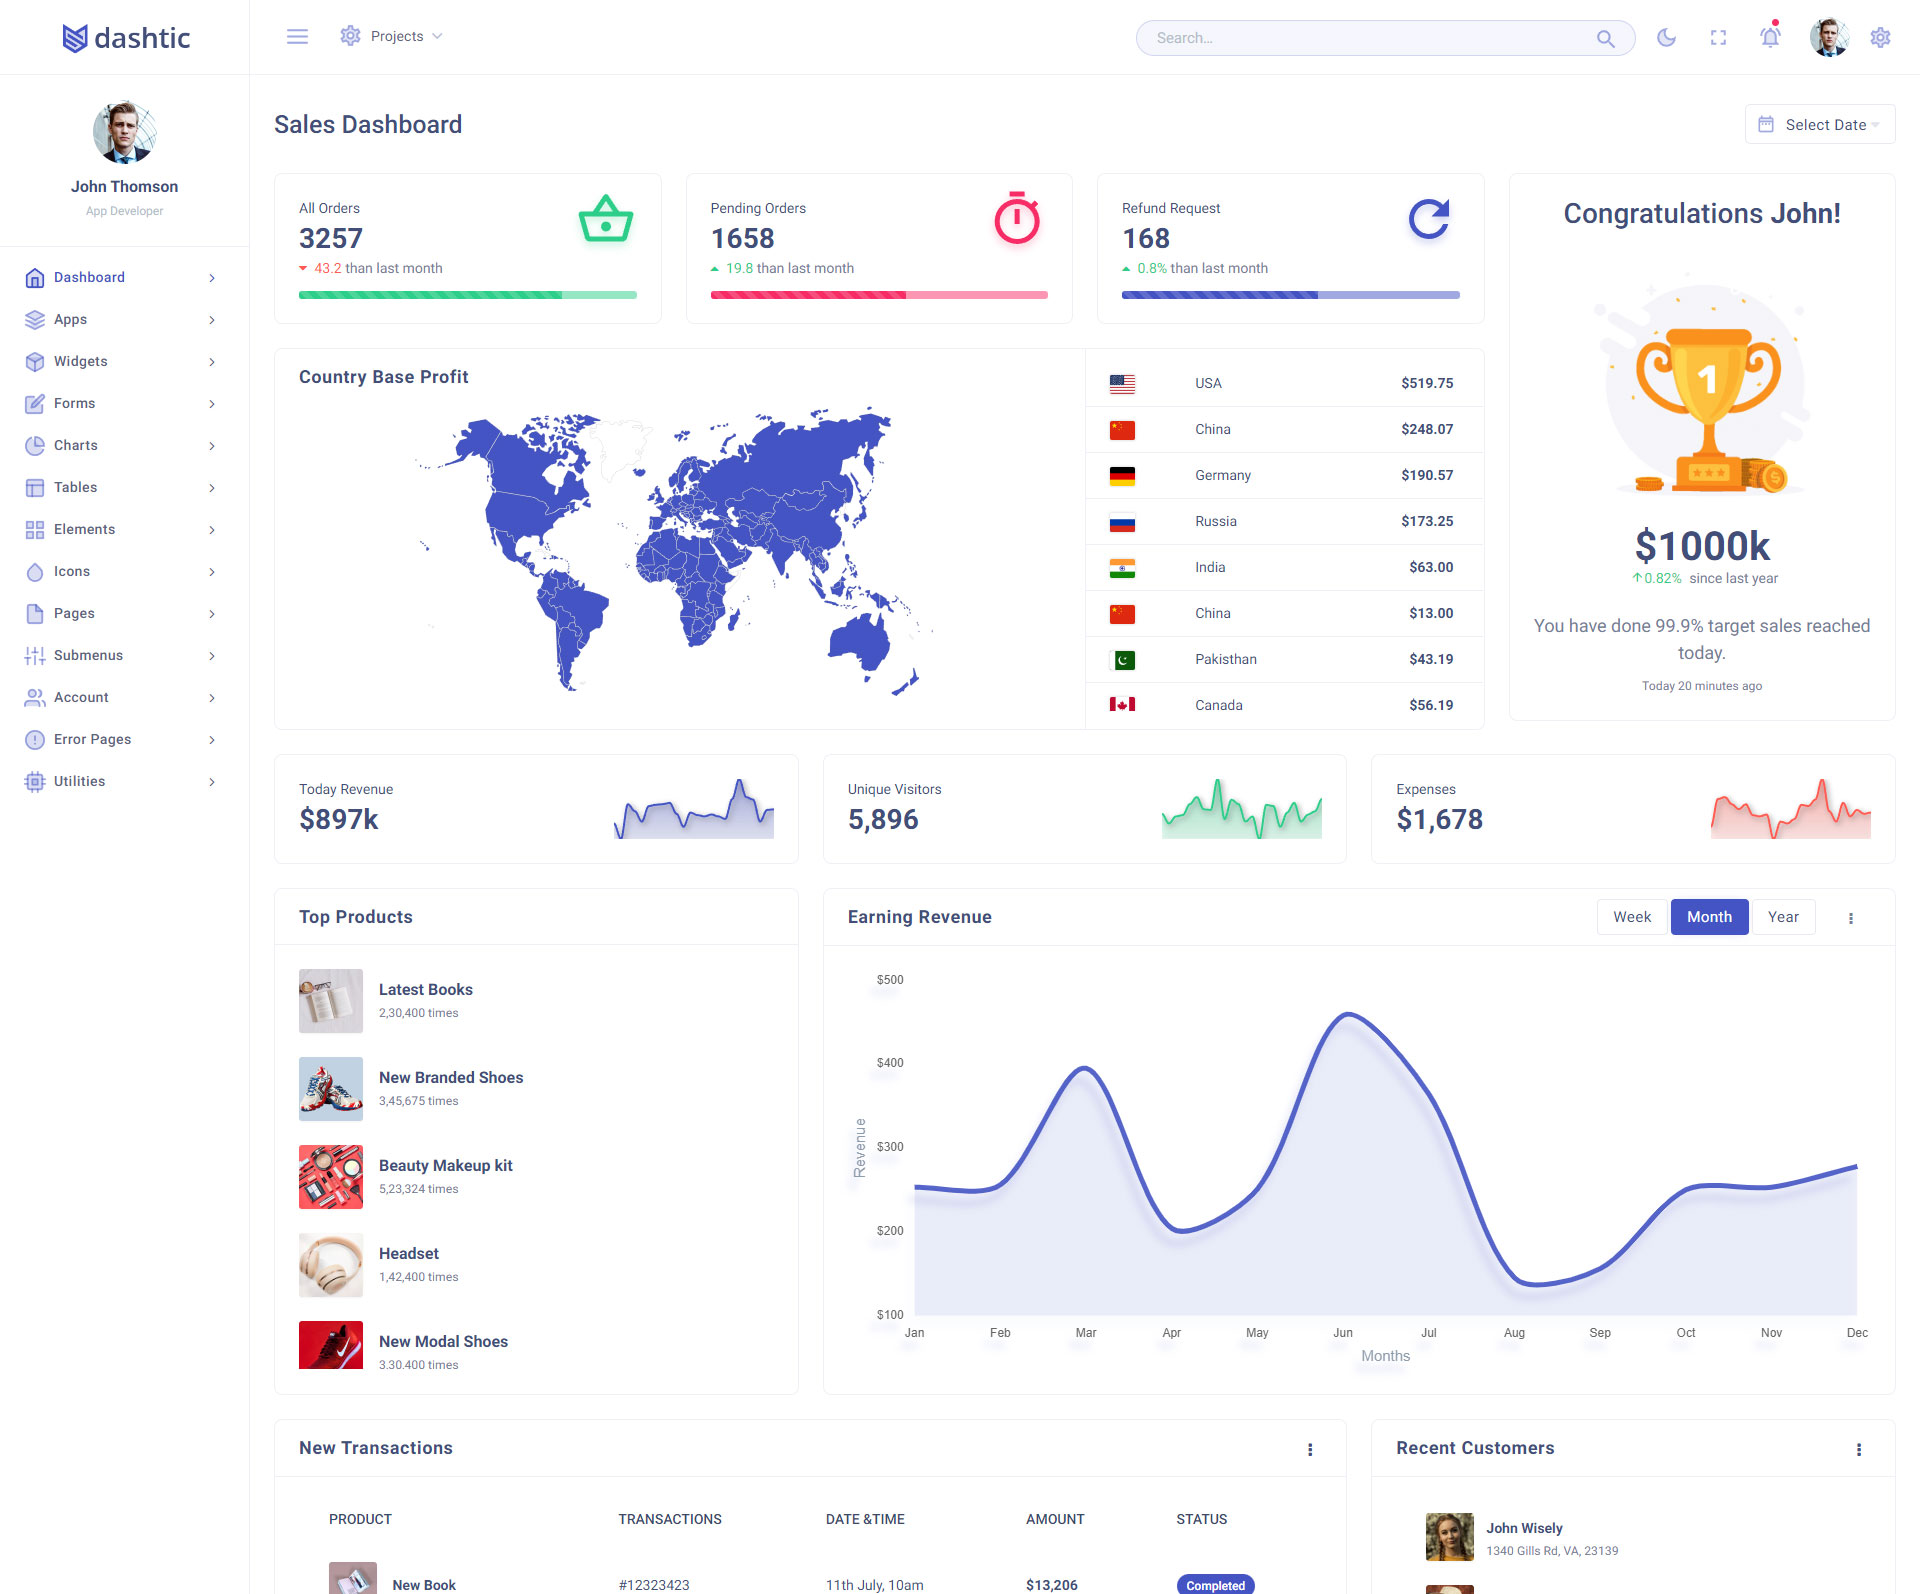Screen dimensions: 1920x1594
Task: Click the Refund Request refresh icon
Action: click(x=1429, y=219)
